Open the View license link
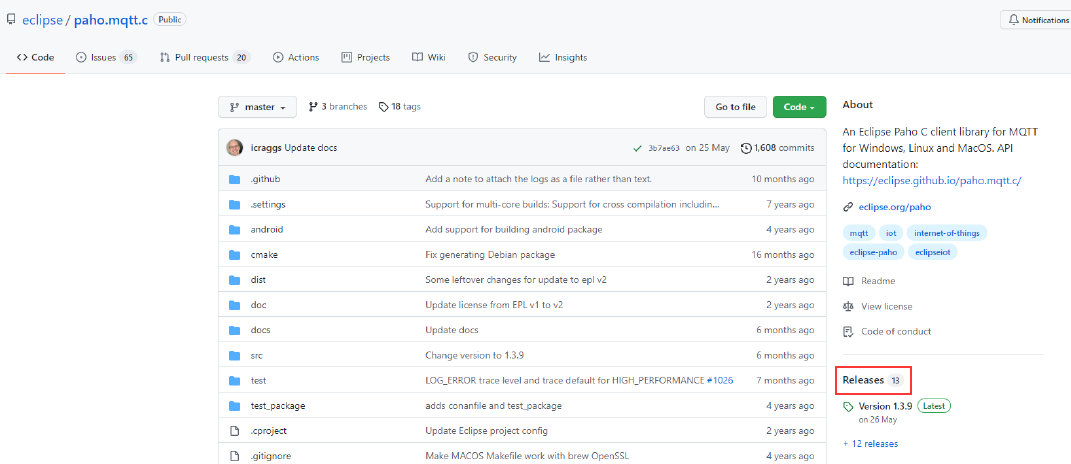 pyautogui.click(x=878, y=307)
